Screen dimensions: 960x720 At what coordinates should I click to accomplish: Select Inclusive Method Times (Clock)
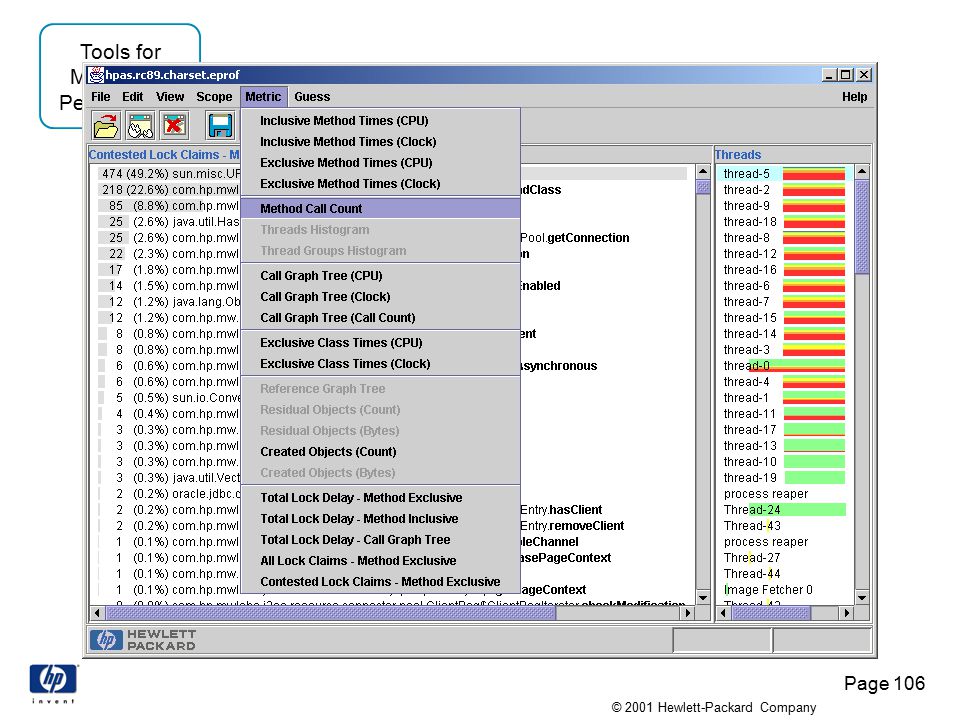click(x=381, y=141)
